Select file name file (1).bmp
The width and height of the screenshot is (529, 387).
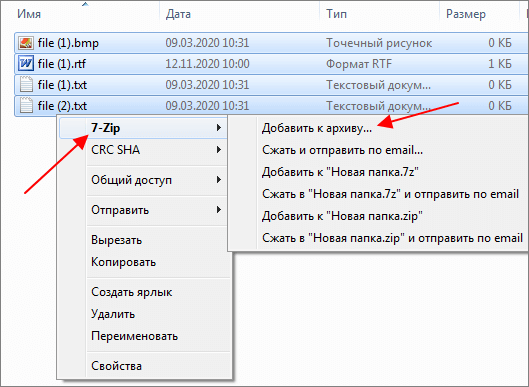point(68,43)
